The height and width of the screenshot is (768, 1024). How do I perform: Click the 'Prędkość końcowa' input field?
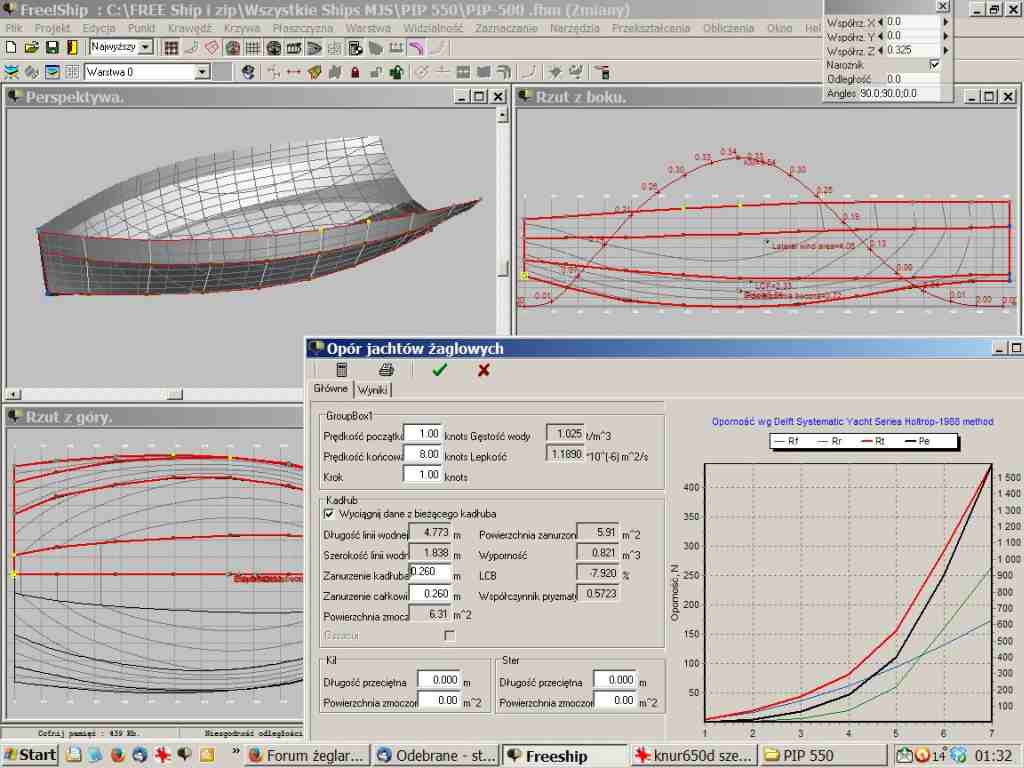pos(423,455)
